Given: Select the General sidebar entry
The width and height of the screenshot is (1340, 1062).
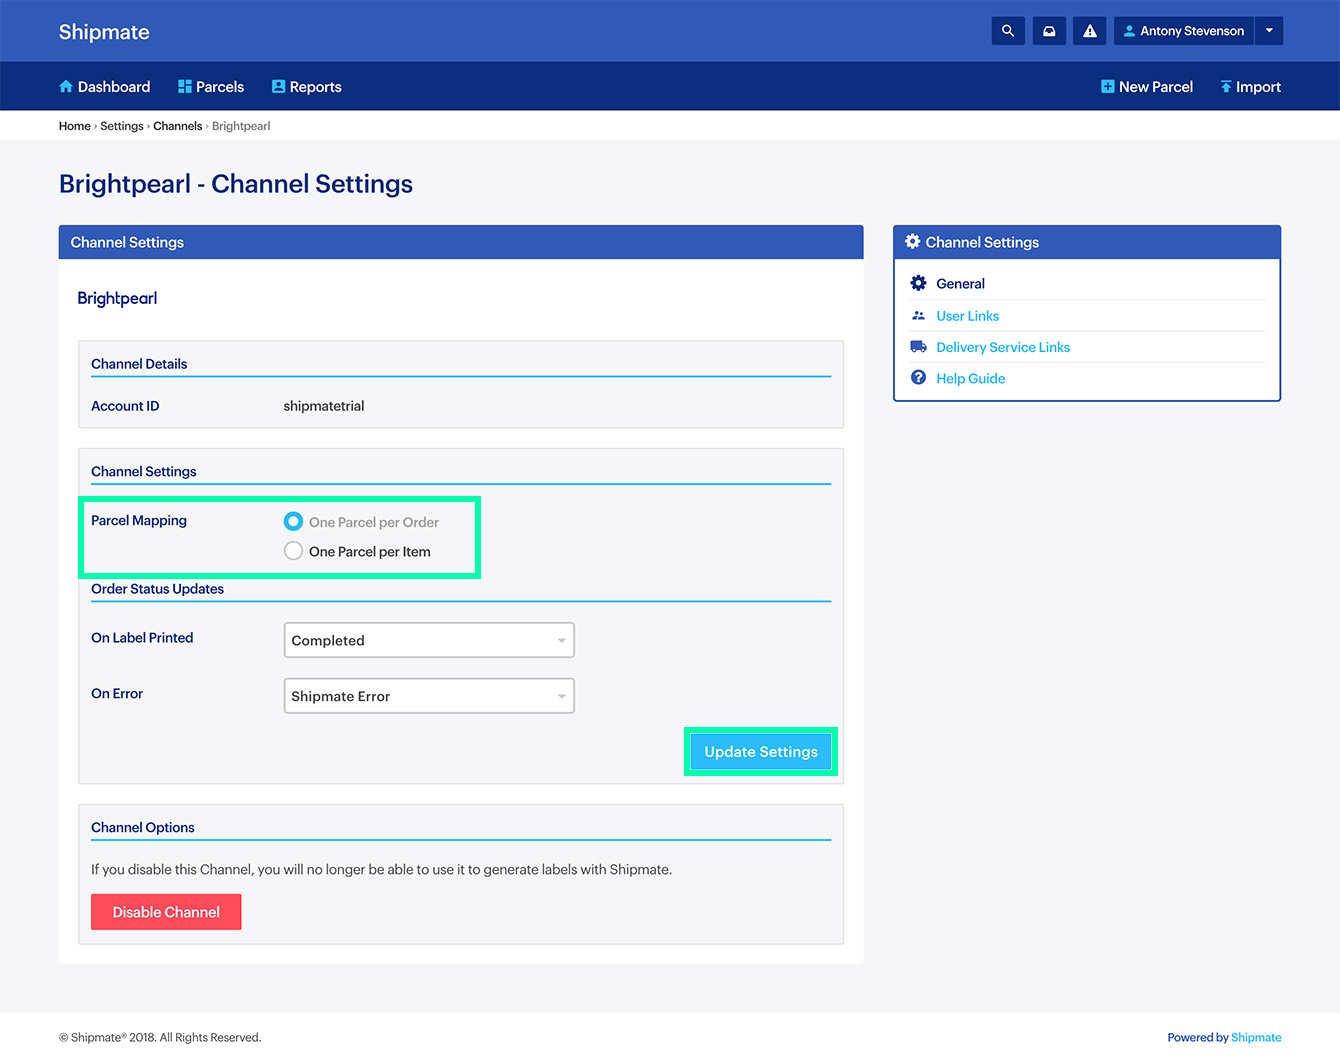Looking at the screenshot, I should point(961,284).
